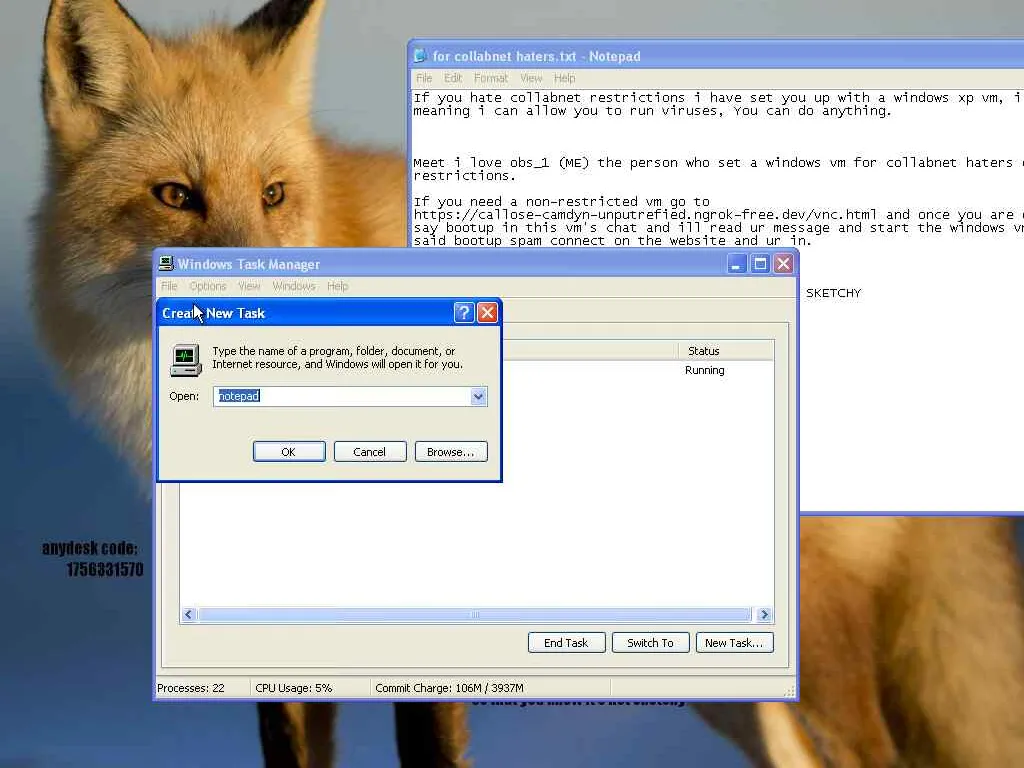Viewport: 1024px width, 768px height.
Task: Close the Windows Task Manager window
Action: coord(783,264)
